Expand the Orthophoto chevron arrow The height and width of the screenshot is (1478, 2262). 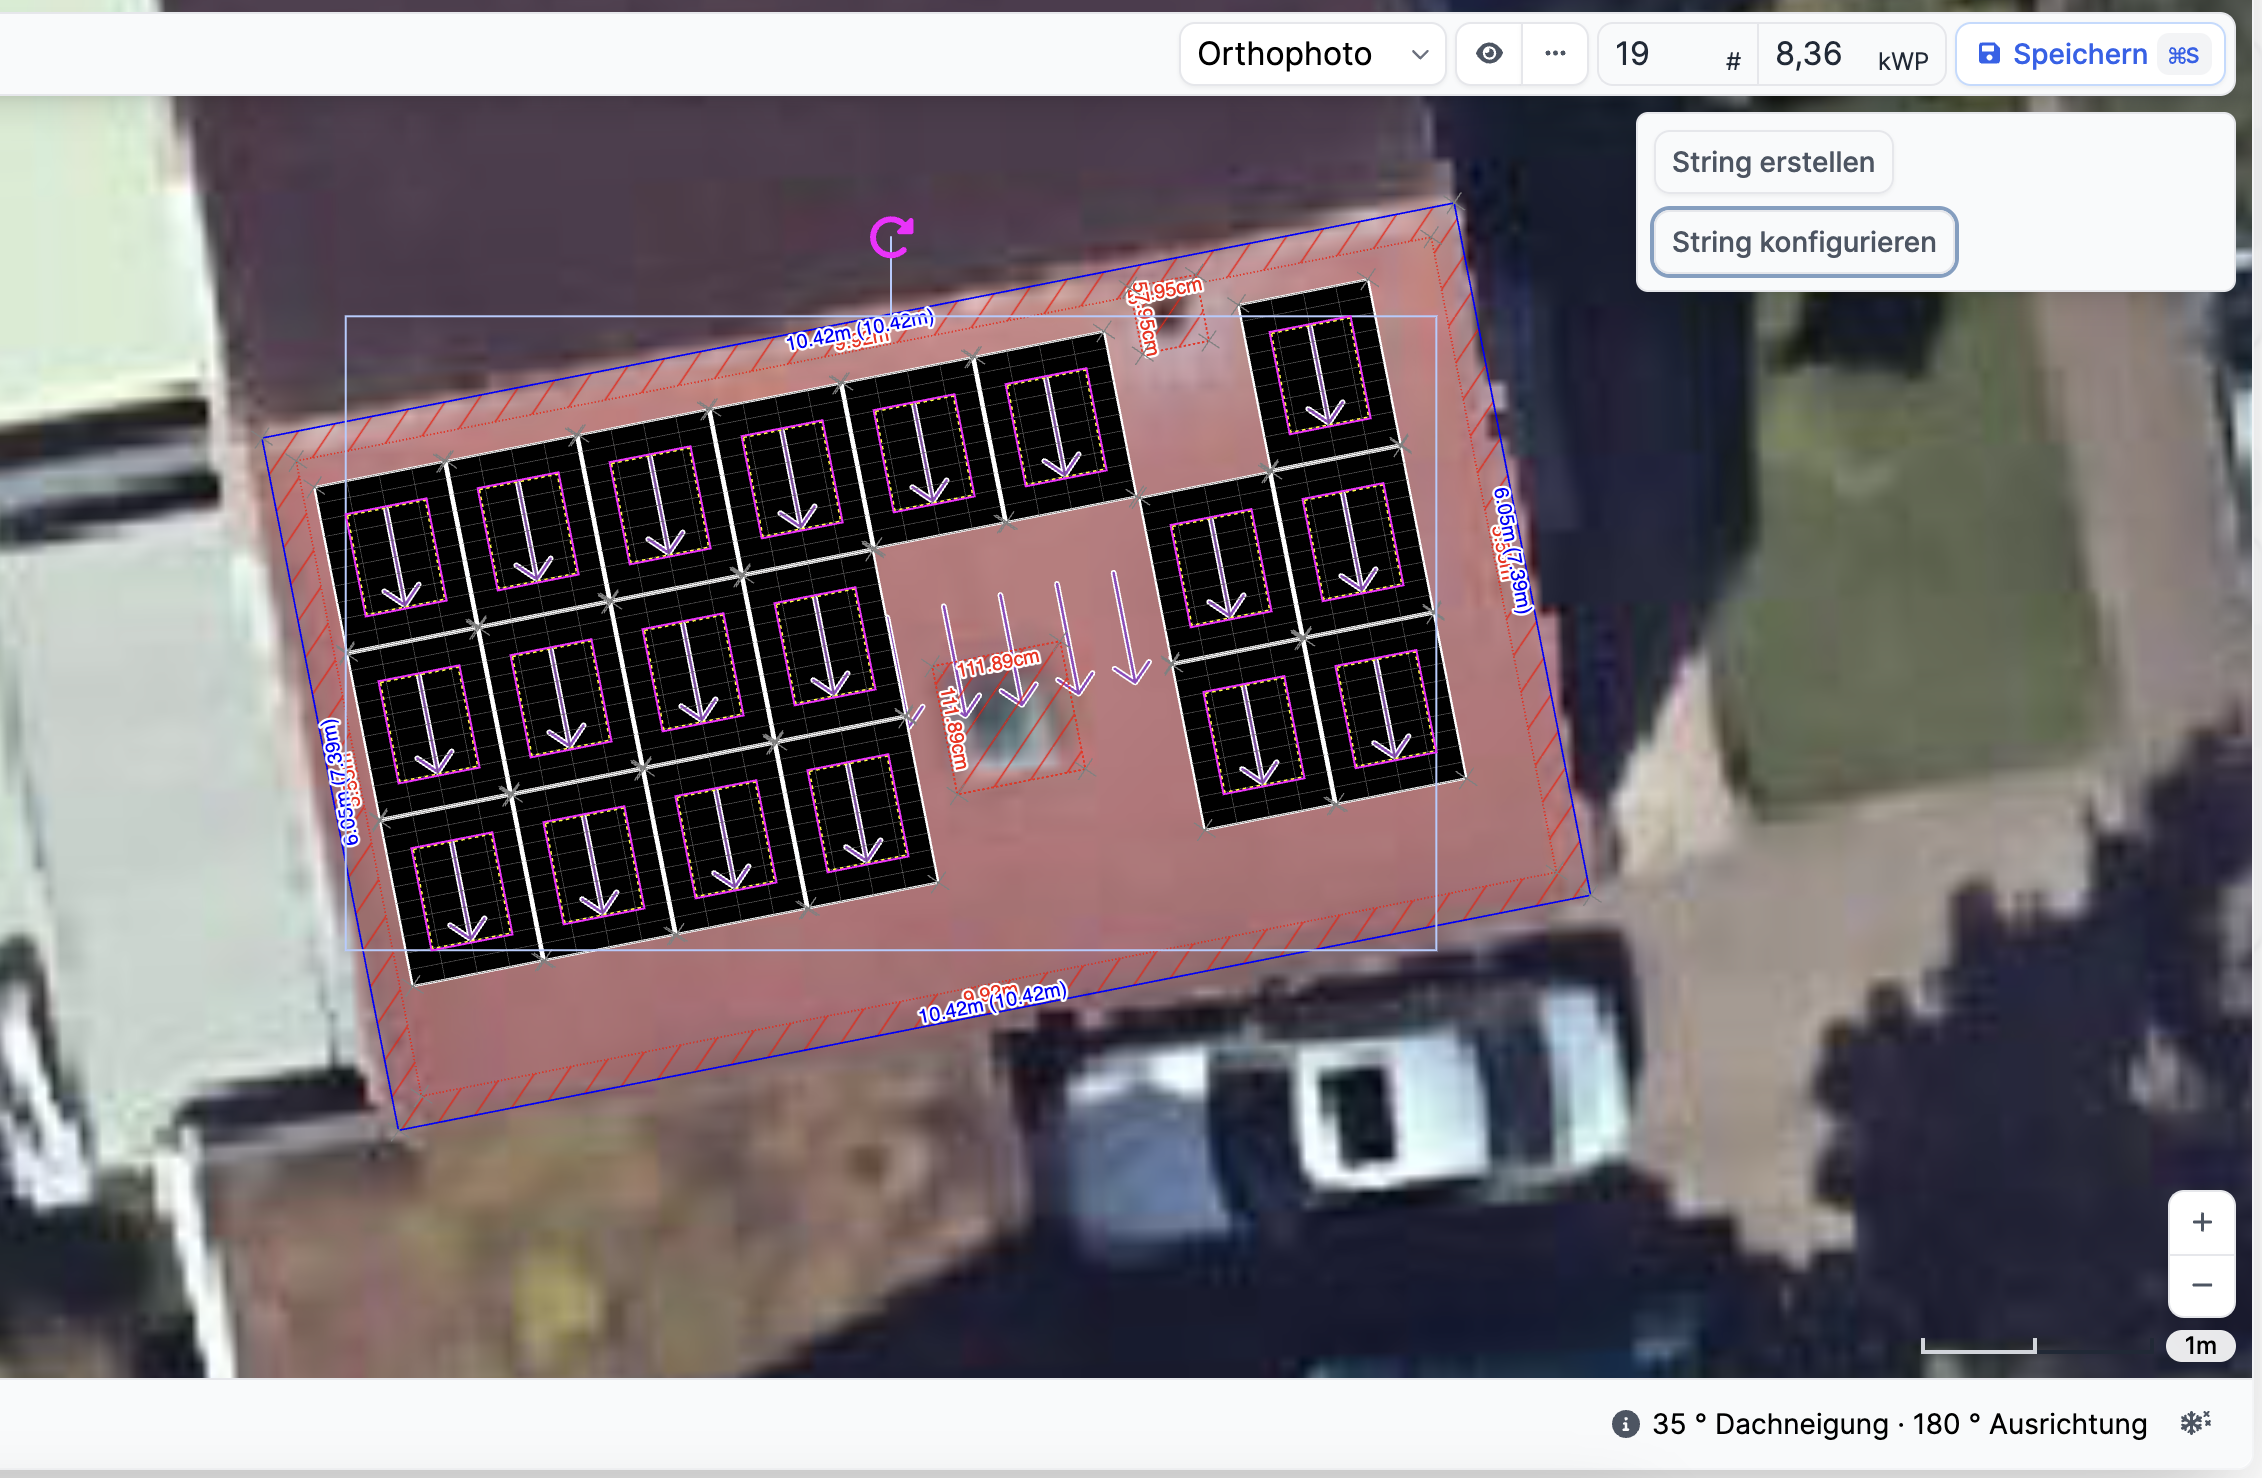(x=1419, y=54)
